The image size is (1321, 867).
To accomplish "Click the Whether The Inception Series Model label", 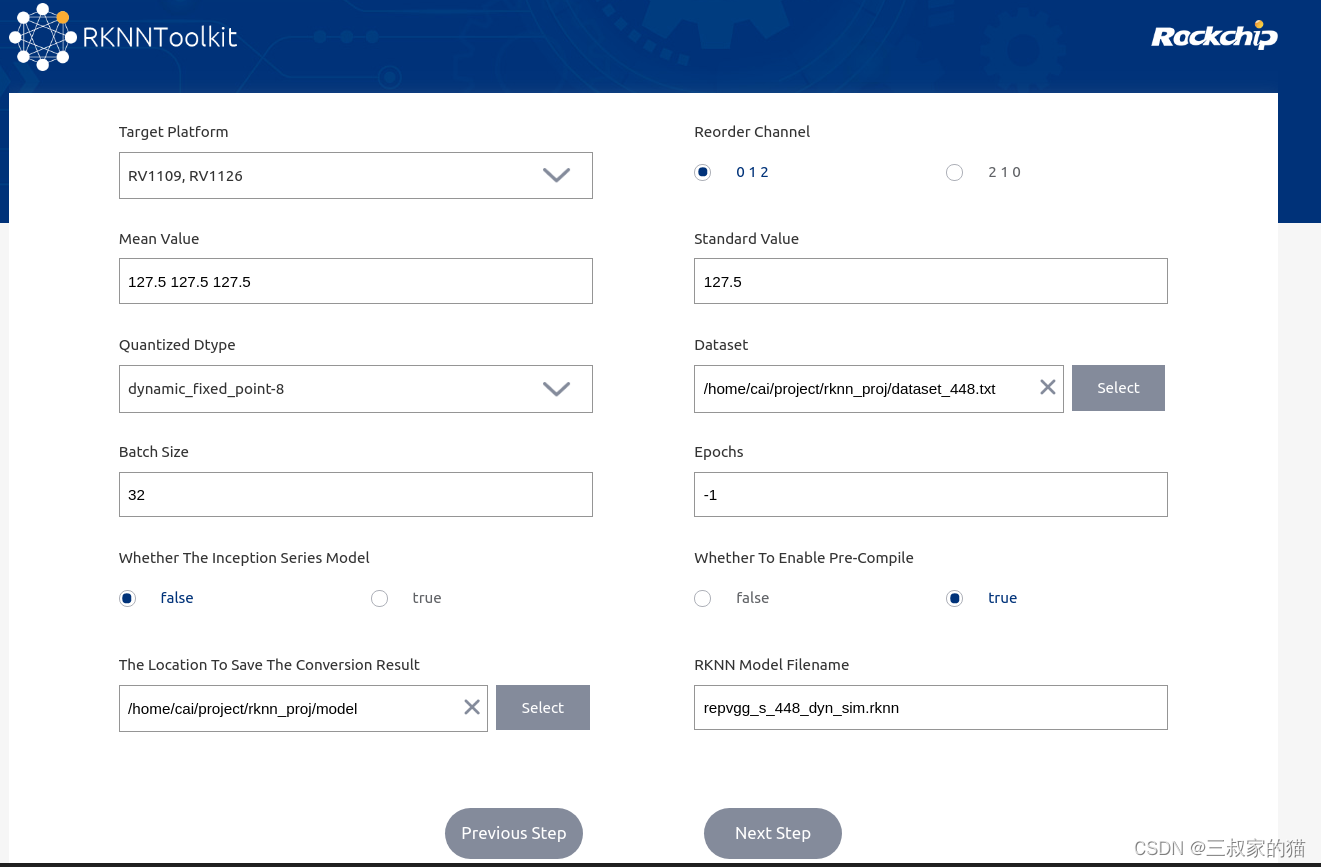I will click(244, 558).
